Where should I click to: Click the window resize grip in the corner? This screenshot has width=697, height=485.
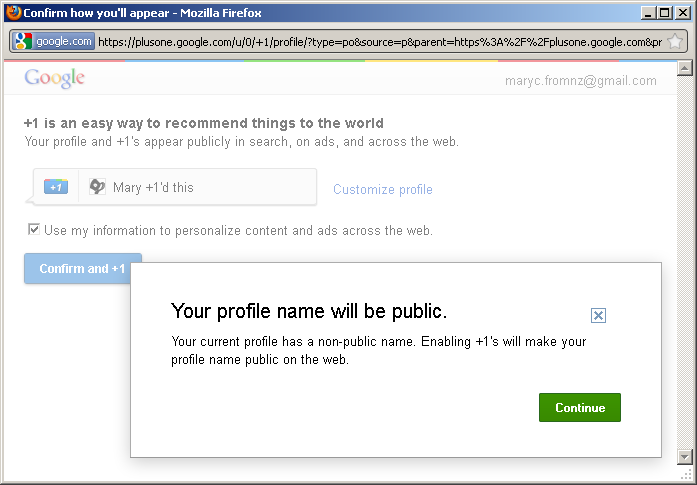(x=687, y=474)
